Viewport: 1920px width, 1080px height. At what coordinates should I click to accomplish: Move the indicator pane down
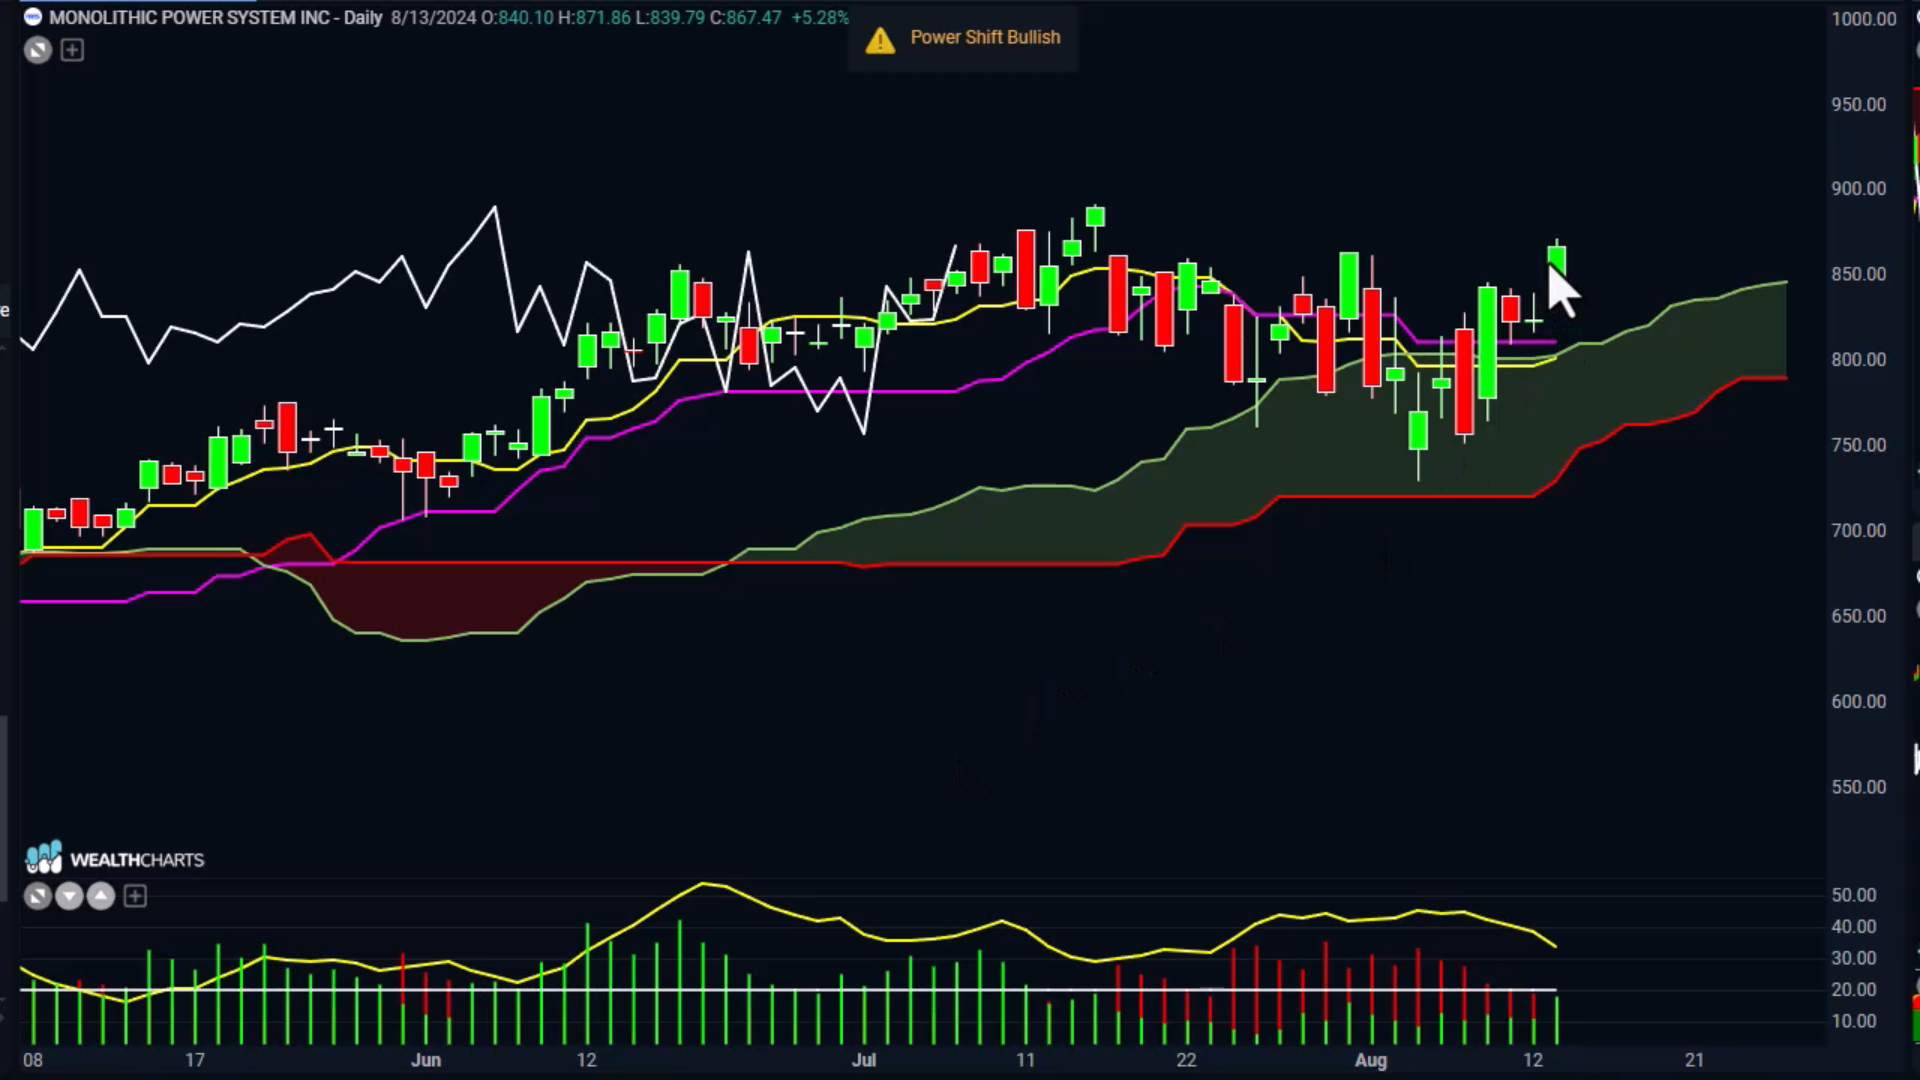[x=69, y=896]
